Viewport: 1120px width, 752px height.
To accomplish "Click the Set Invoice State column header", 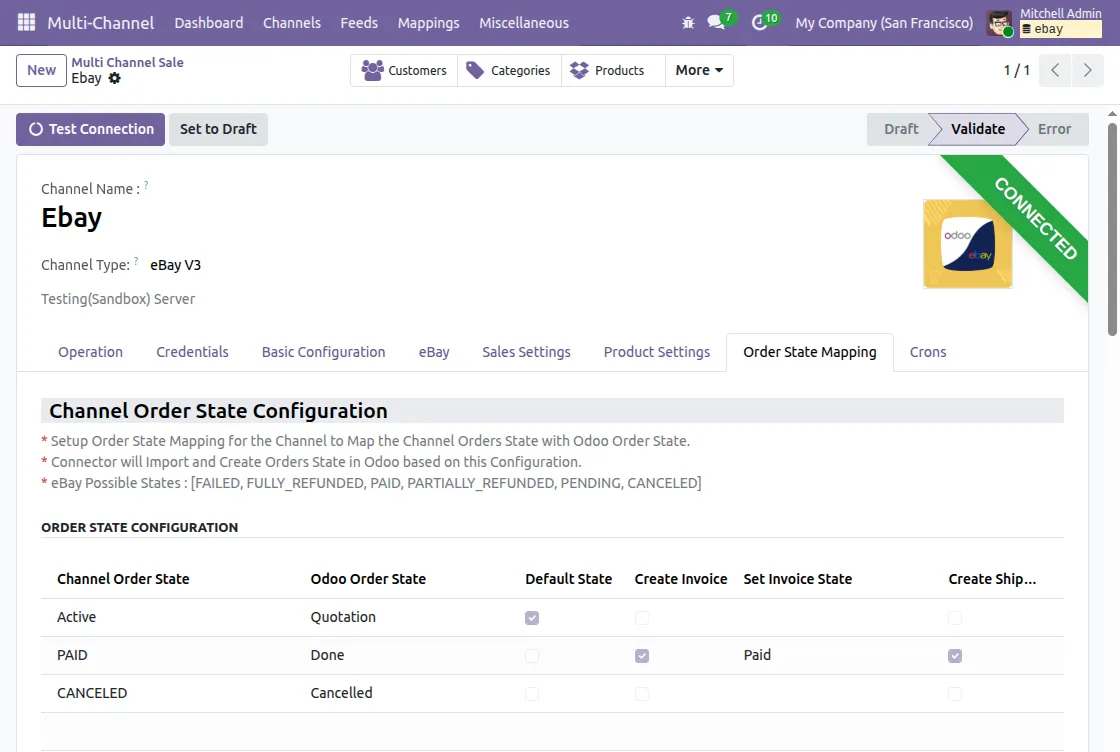I will [x=797, y=579].
